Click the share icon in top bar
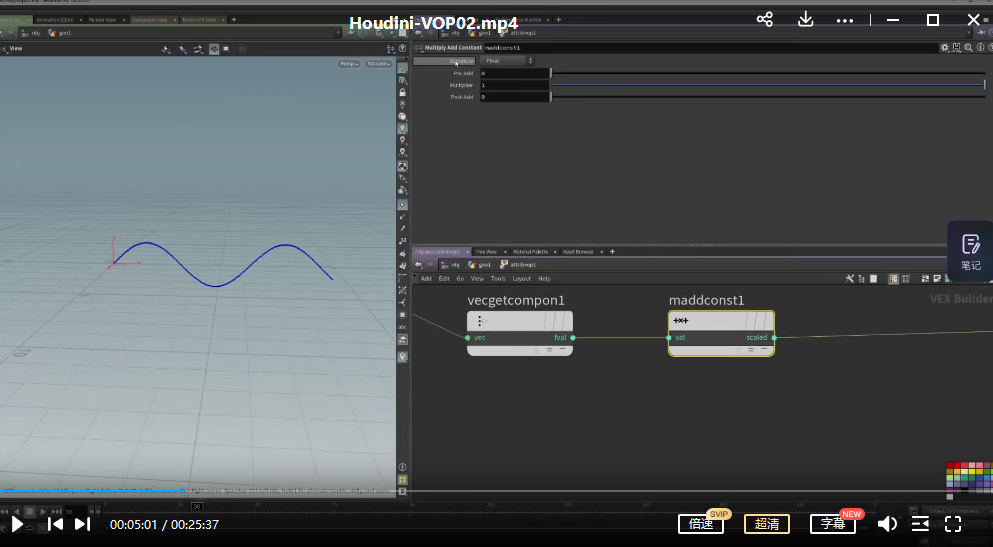Image resolution: width=993 pixels, height=547 pixels. (x=765, y=20)
